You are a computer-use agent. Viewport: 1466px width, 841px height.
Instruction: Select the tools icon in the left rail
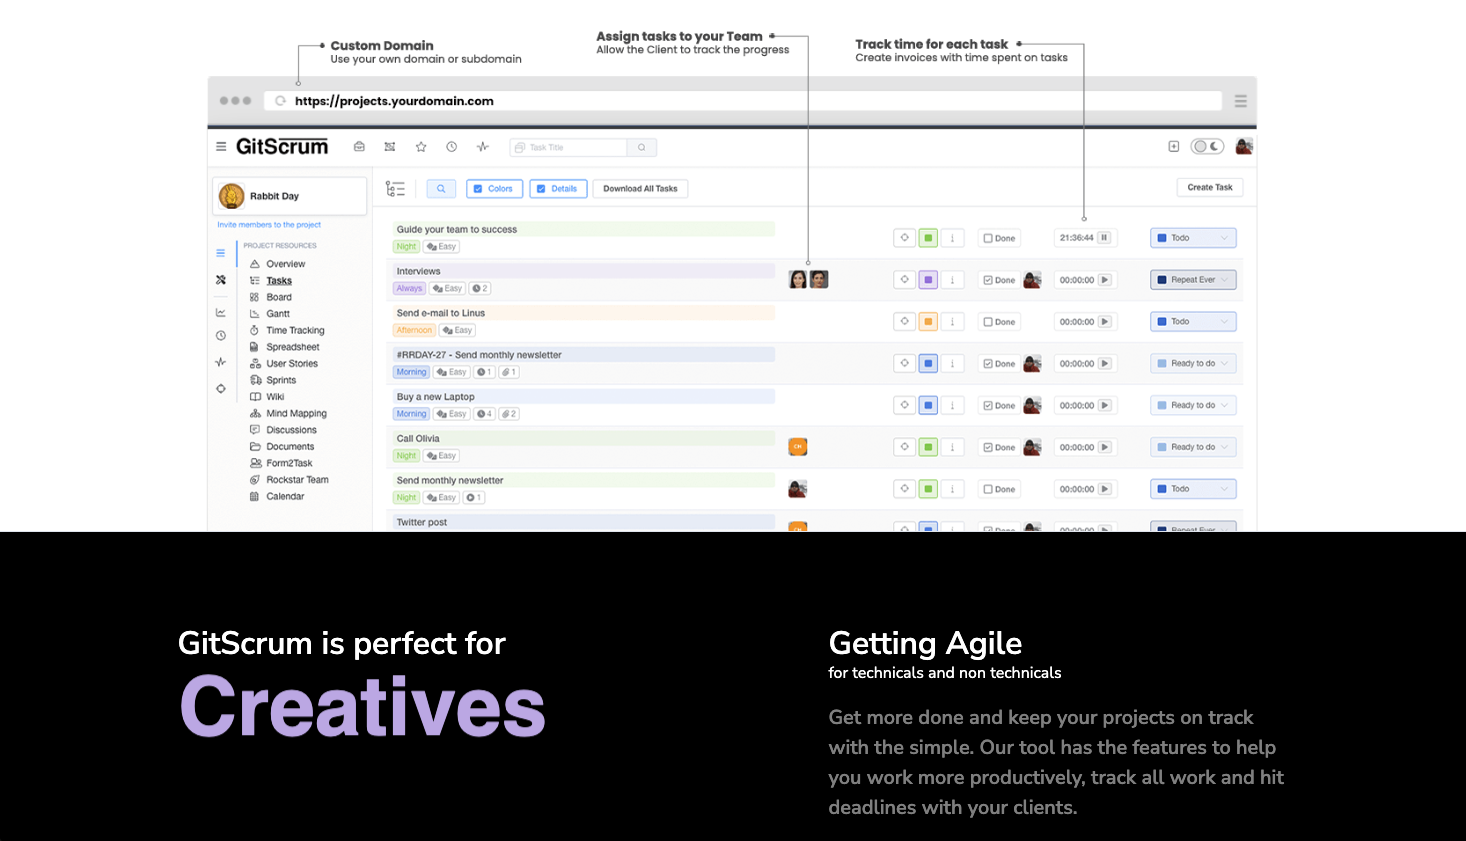point(221,280)
